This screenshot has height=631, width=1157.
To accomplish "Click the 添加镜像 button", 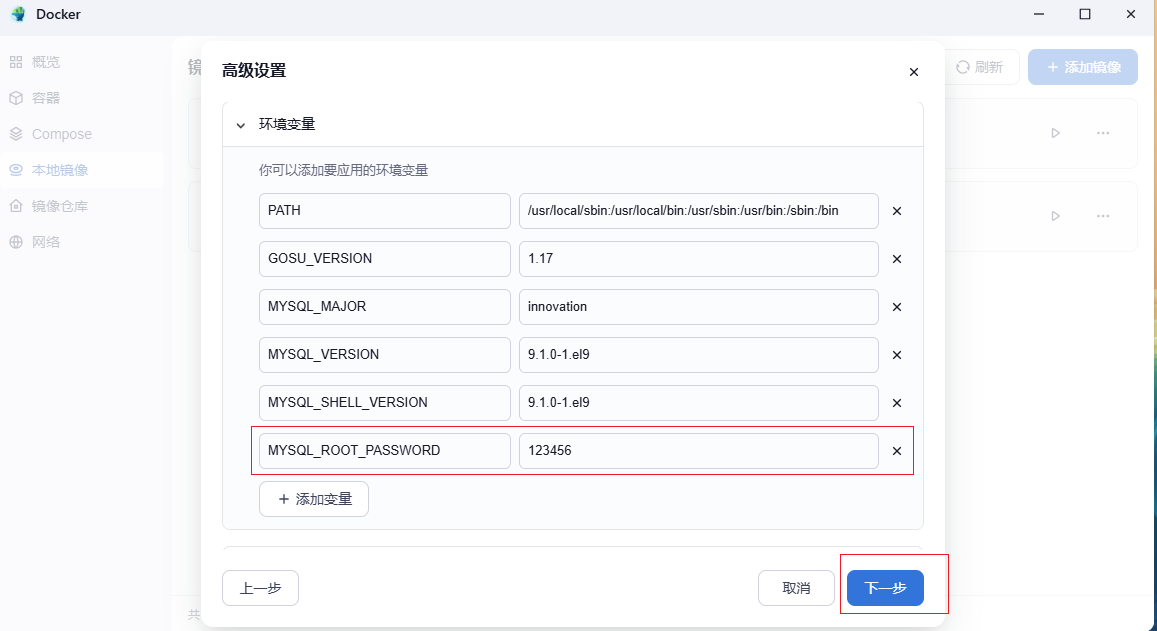I will [x=1082, y=67].
